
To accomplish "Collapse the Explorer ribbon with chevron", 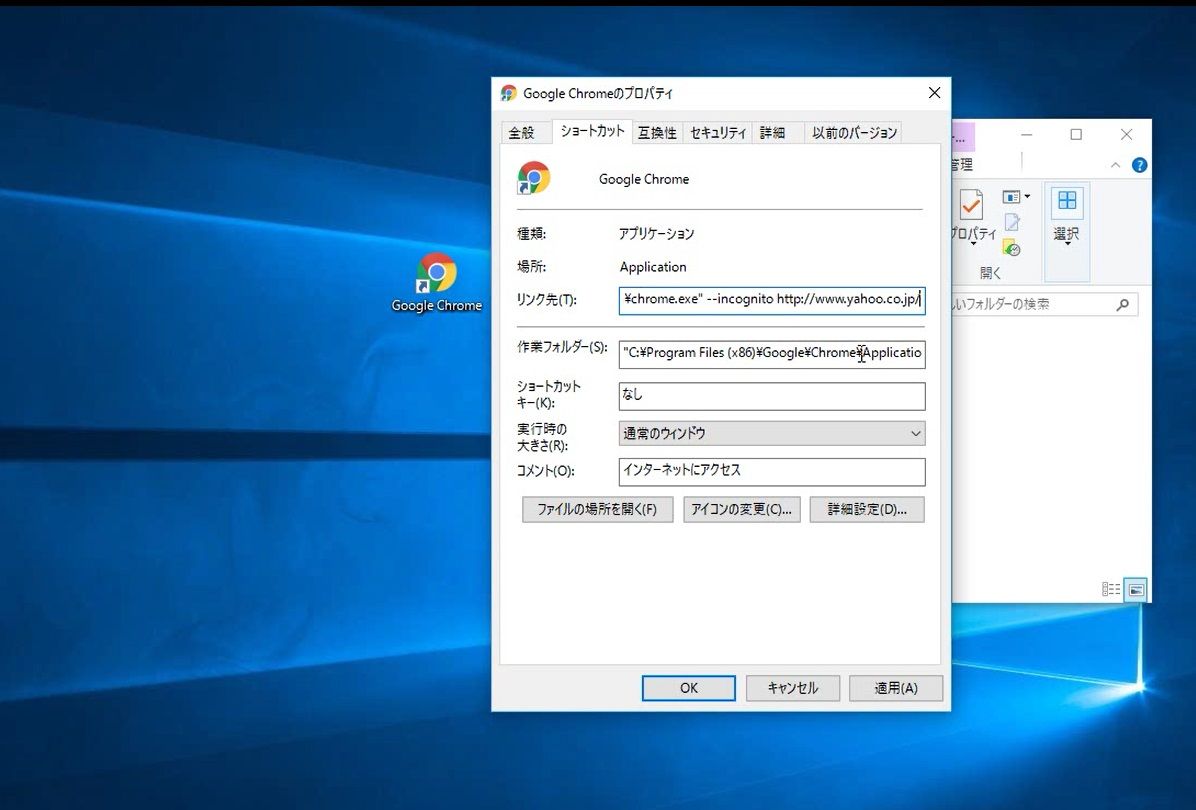I will (x=1115, y=165).
